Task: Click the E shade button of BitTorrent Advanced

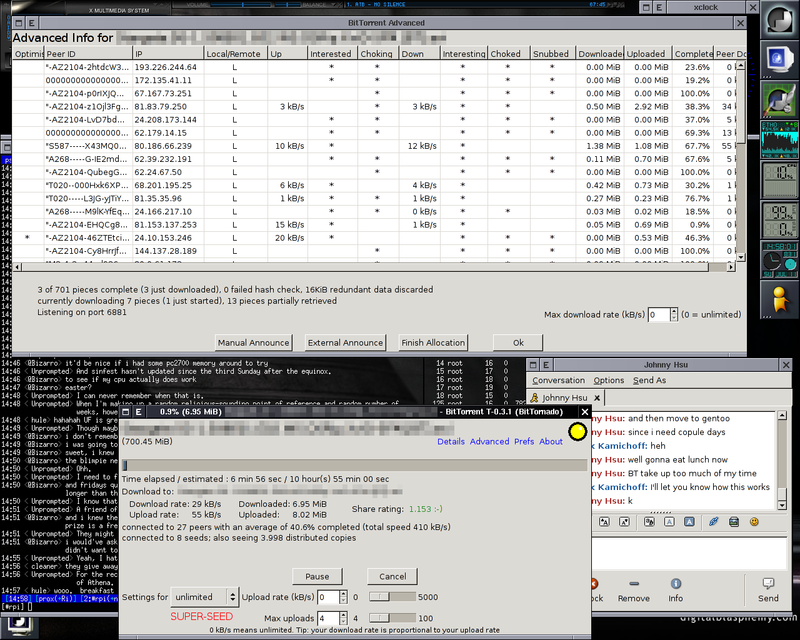Action: click(x=32, y=23)
